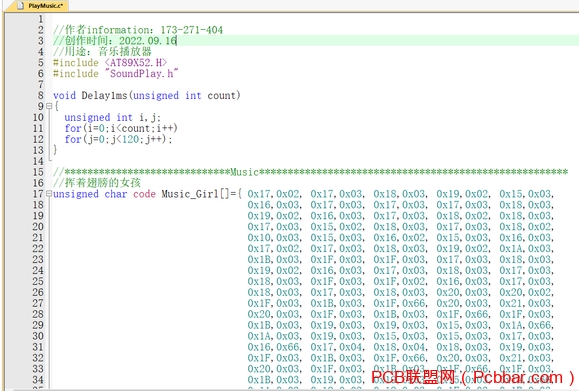Collapse the Delay1ms function body fold marker
The image size is (579, 391).
49,106
